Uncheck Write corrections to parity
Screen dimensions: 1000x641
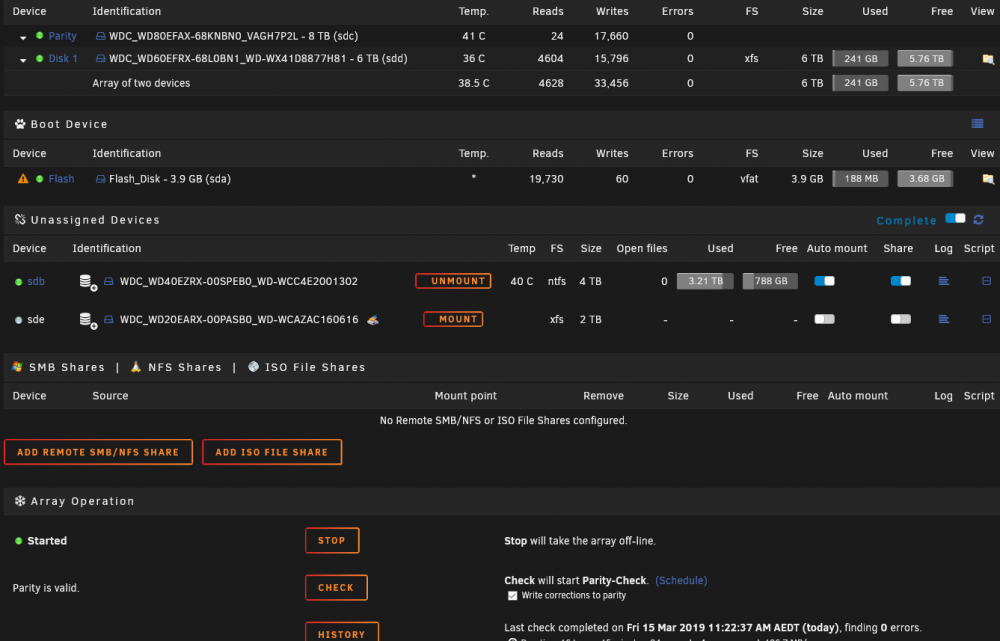tap(512, 596)
